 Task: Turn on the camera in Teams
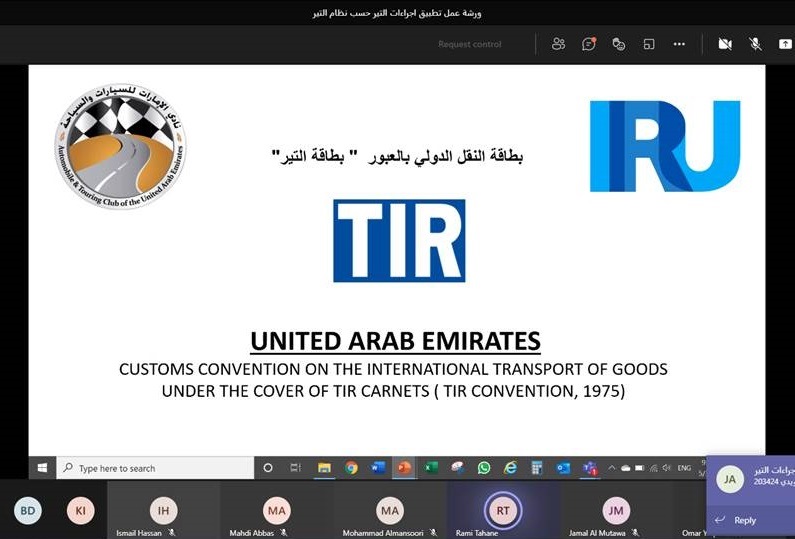click(725, 44)
